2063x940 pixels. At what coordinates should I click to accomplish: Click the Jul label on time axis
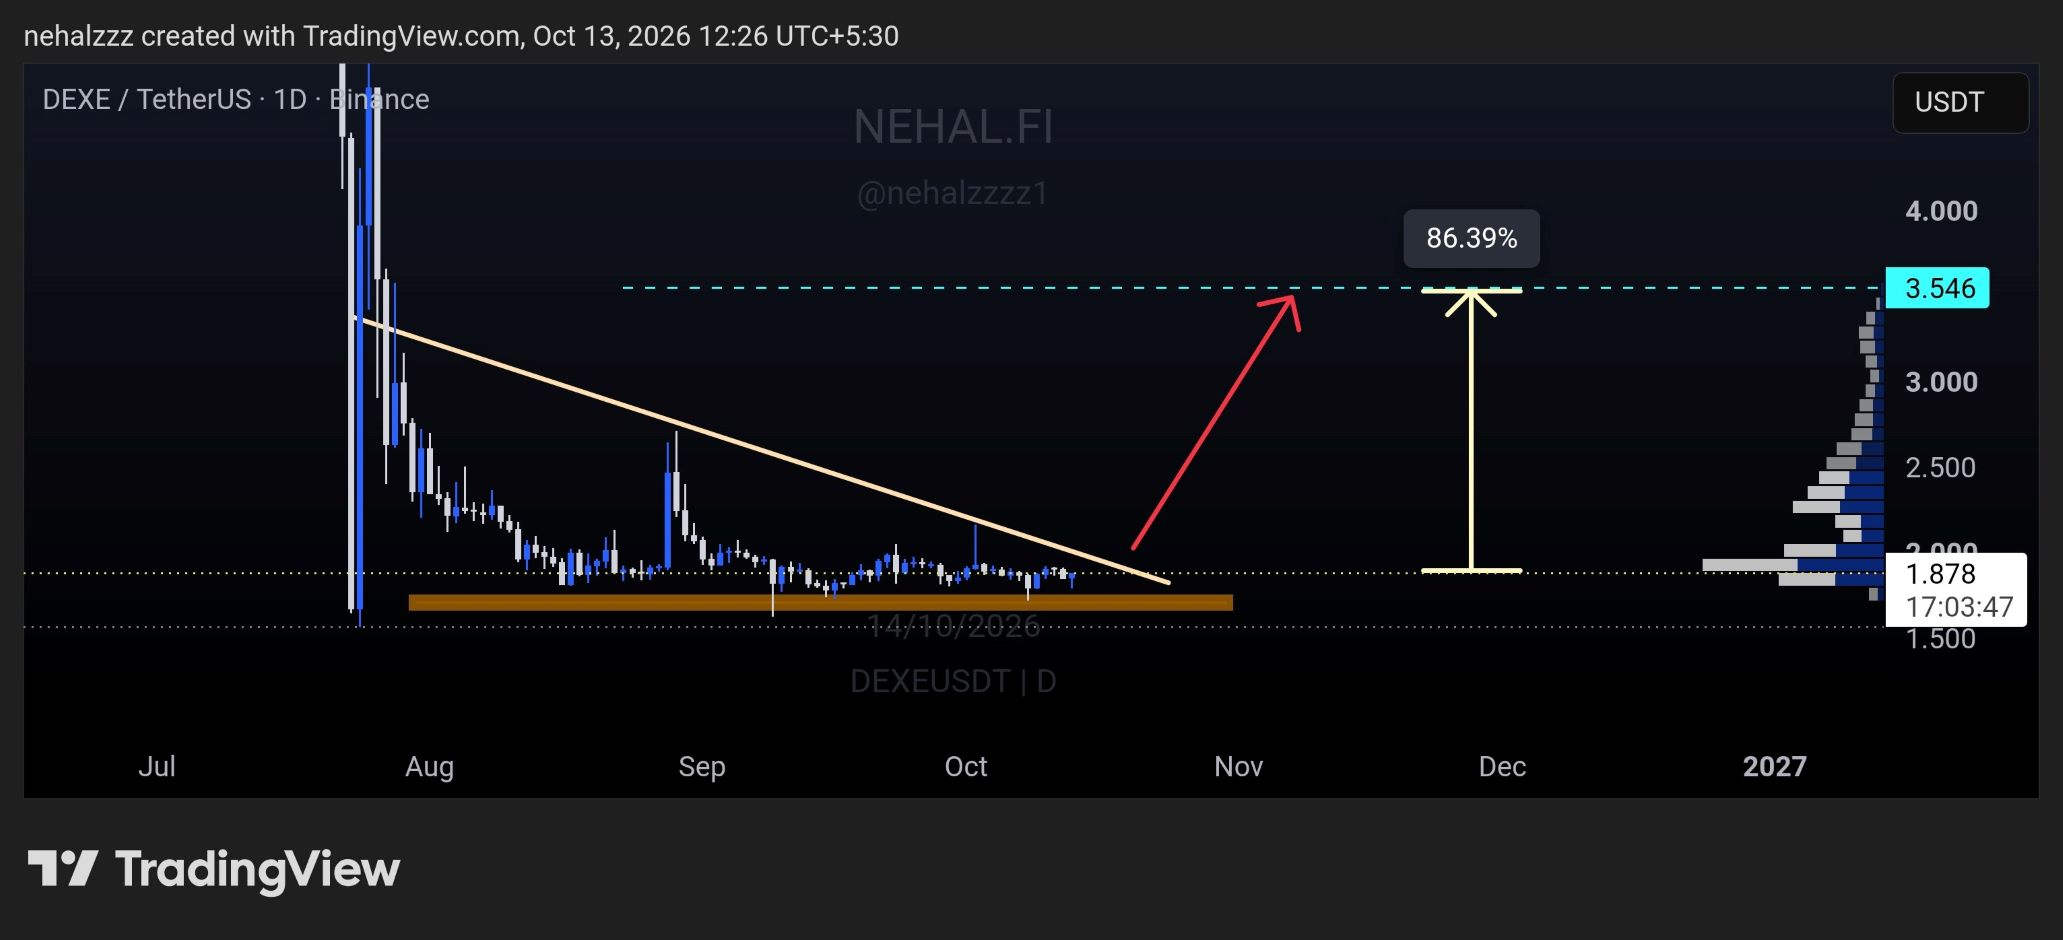click(157, 766)
